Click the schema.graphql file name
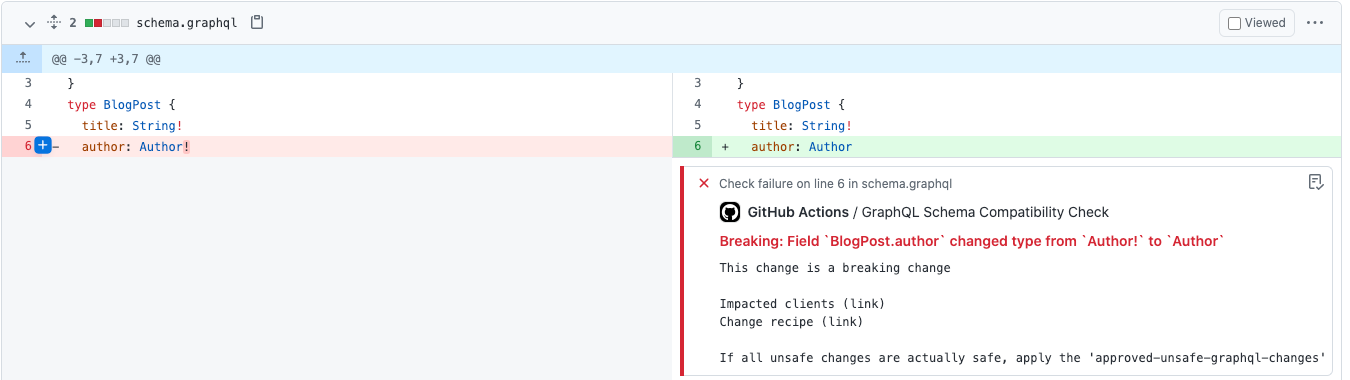The height and width of the screenshot is (380, 1350). click(x=187, y=22)
